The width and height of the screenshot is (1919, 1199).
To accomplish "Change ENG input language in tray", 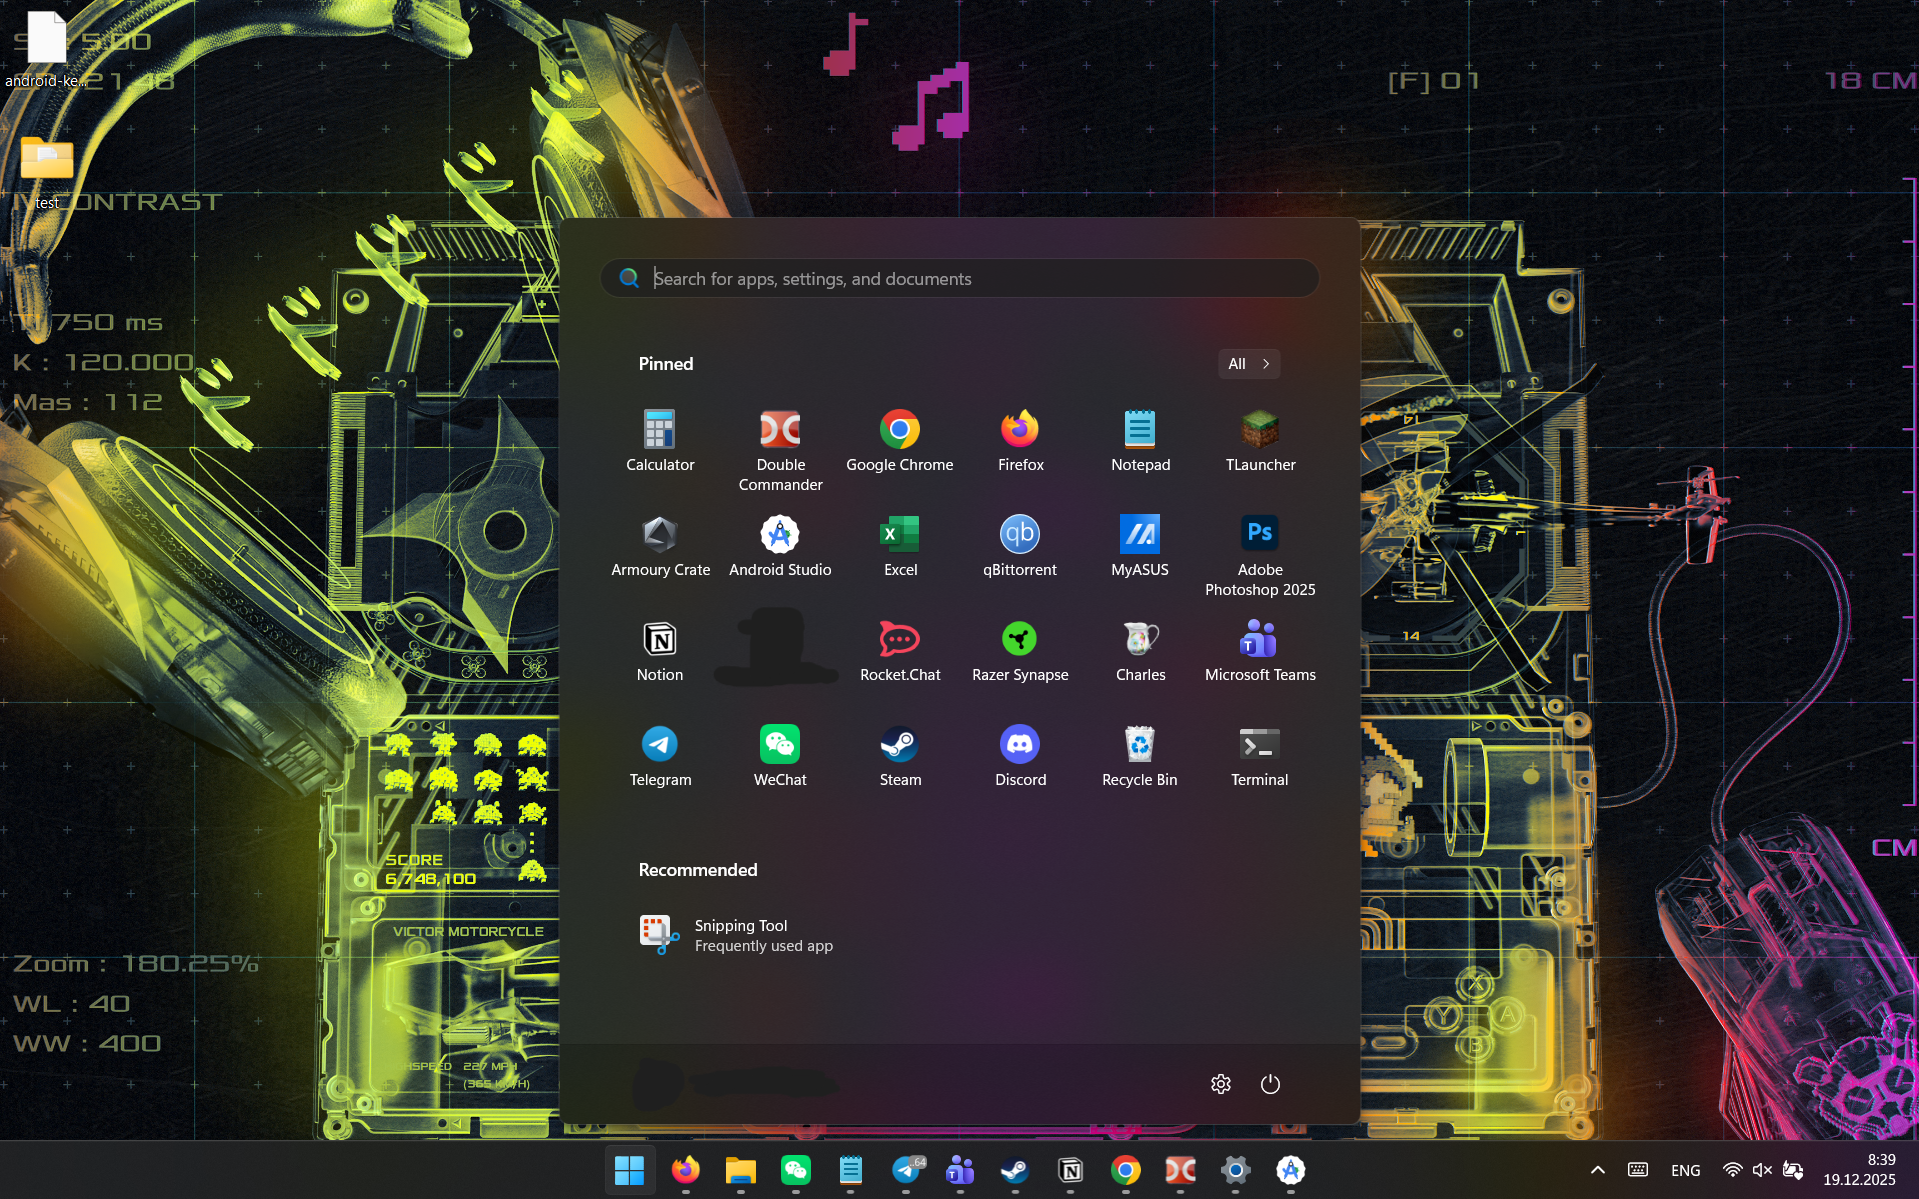I will [1686, 1170].
